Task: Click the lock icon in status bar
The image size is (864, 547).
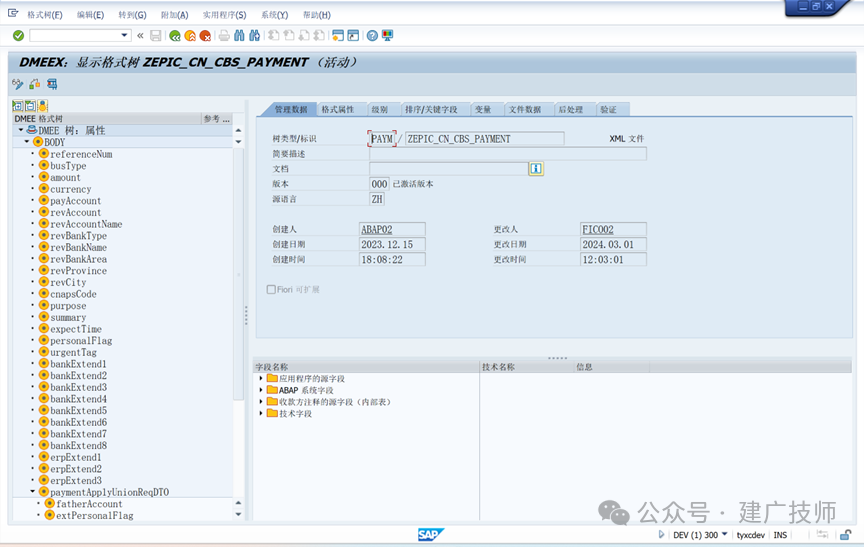Action: 845,535
